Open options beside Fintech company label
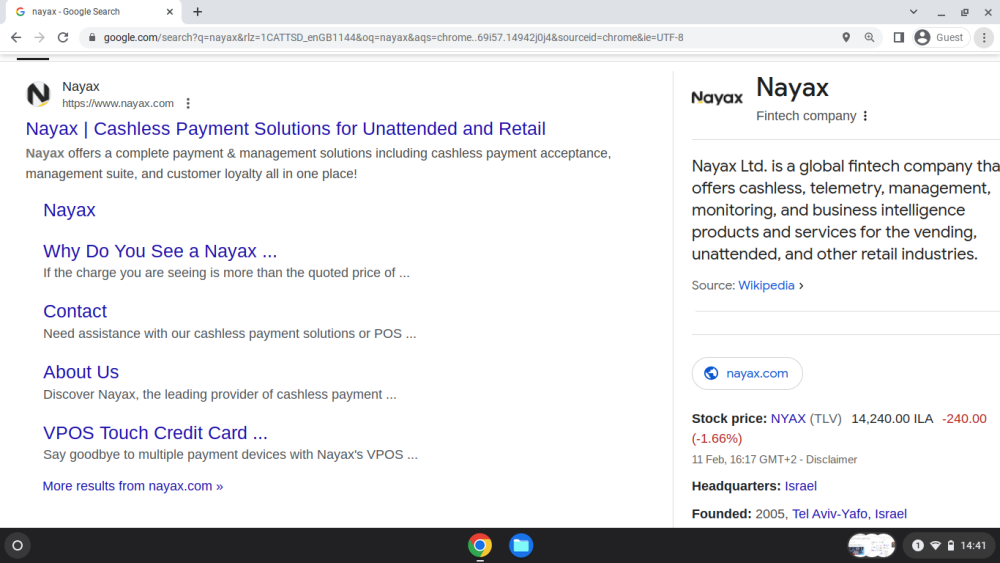The image size is (1000, 563). (865, 116)
